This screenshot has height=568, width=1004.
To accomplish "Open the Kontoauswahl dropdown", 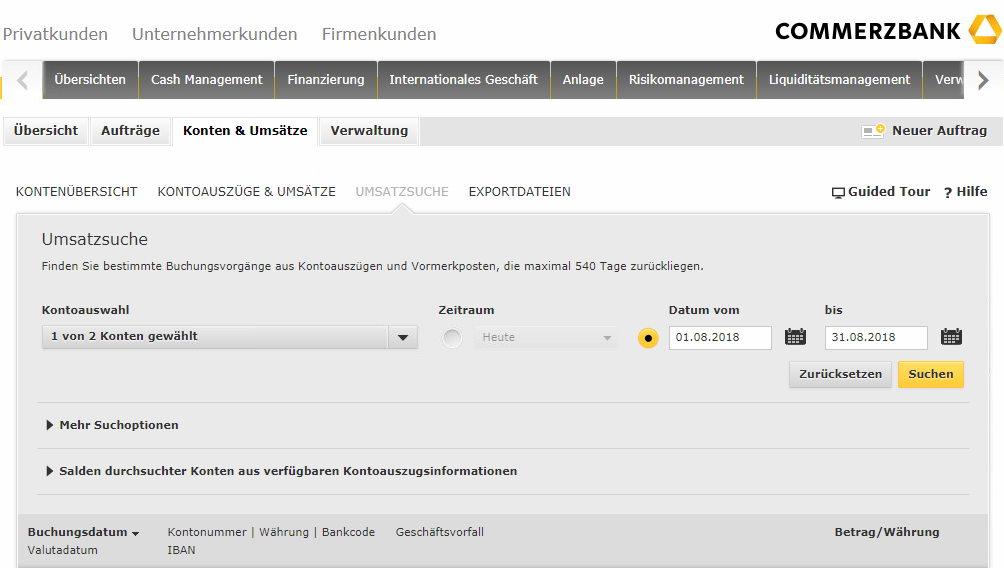I will click(229, 337).
